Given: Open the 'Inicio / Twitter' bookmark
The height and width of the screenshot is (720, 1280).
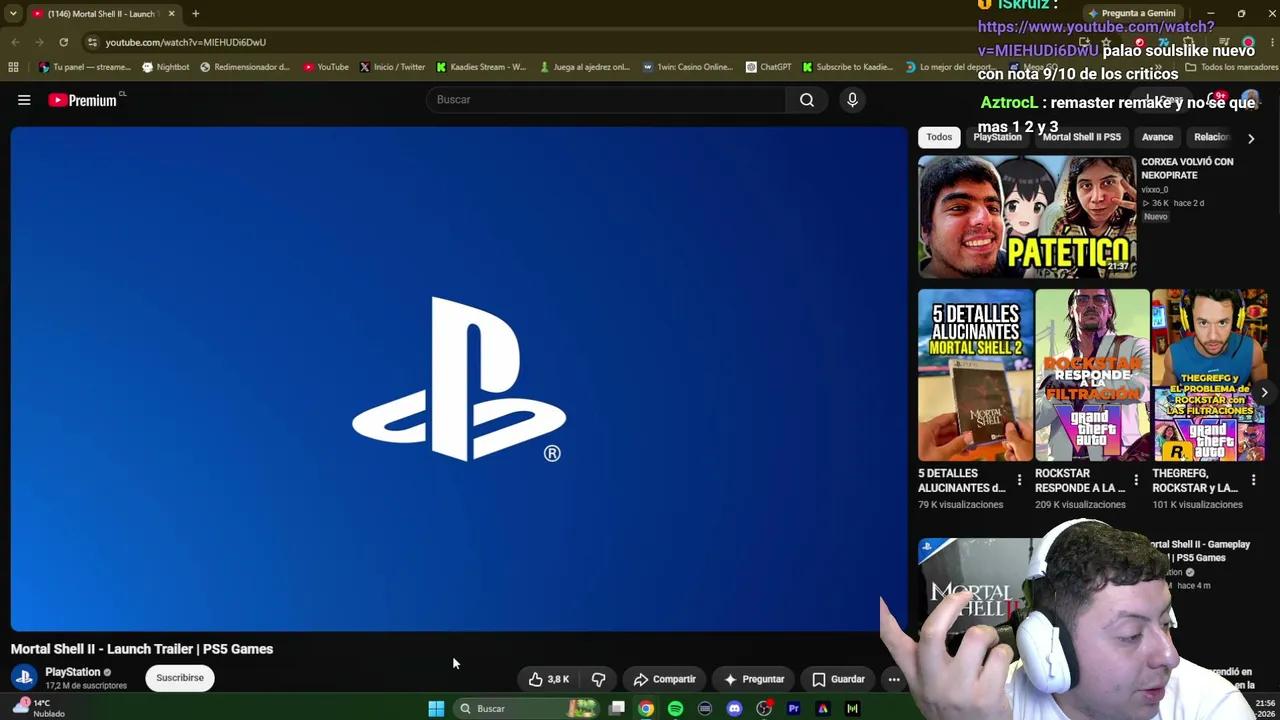Looking at the screenshot, I should (x=392, y=67).
